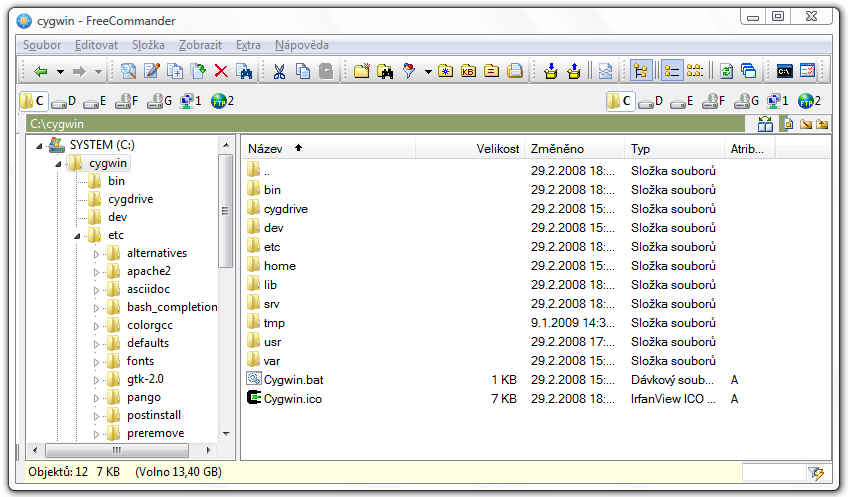Click the red X delete icon
The height and width of the screenshot is (497, 850).
tap(221, 71)
